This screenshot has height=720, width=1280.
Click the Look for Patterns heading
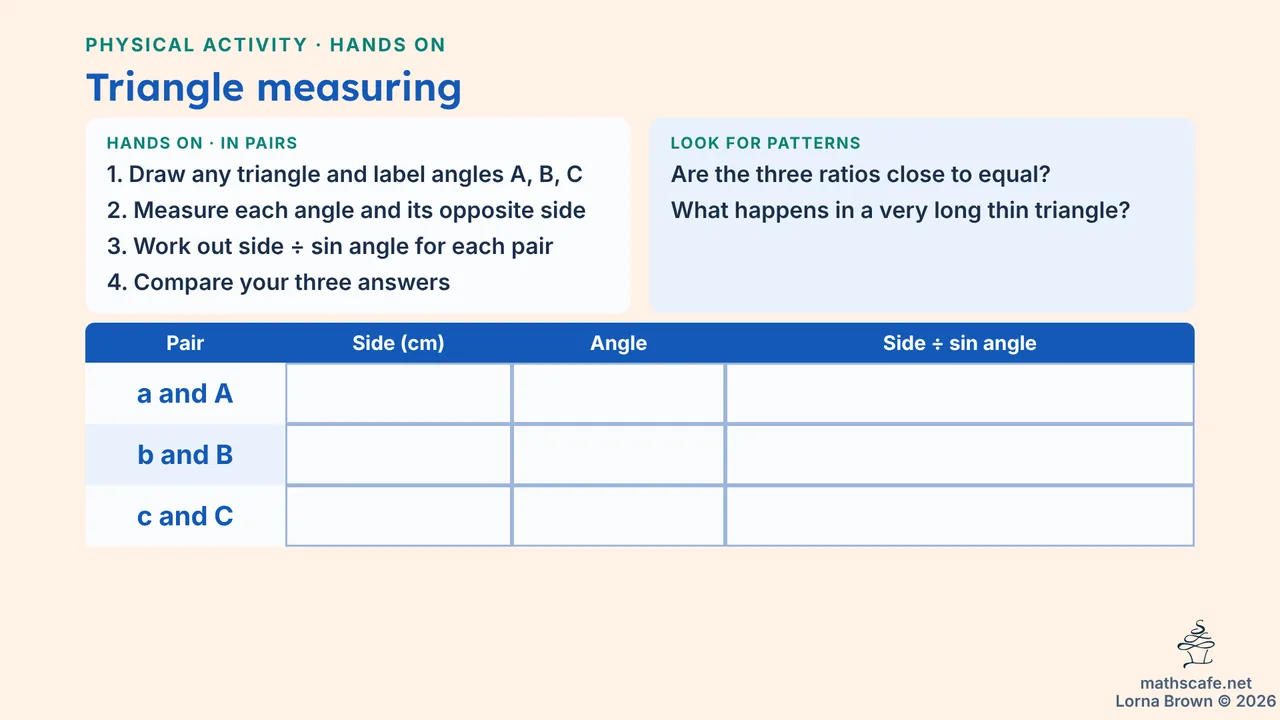pos(766,143)
